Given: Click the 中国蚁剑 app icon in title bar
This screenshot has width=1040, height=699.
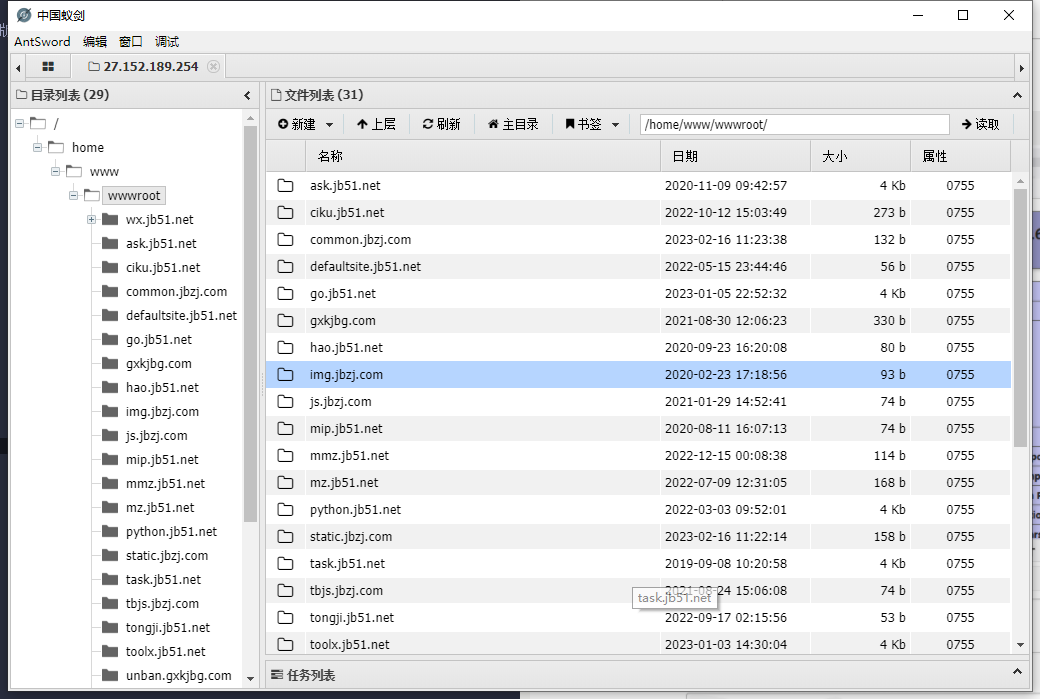Looking at the screenshot, I should (x=24, y=15).
